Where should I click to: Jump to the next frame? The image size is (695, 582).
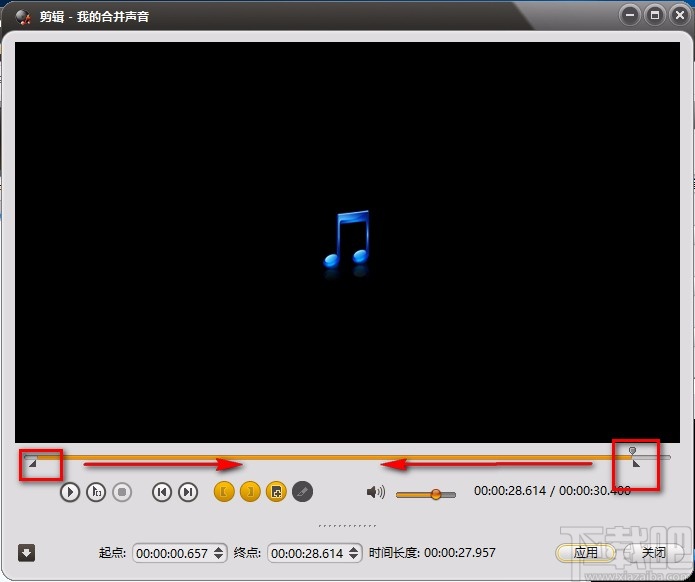click(188, 492)
